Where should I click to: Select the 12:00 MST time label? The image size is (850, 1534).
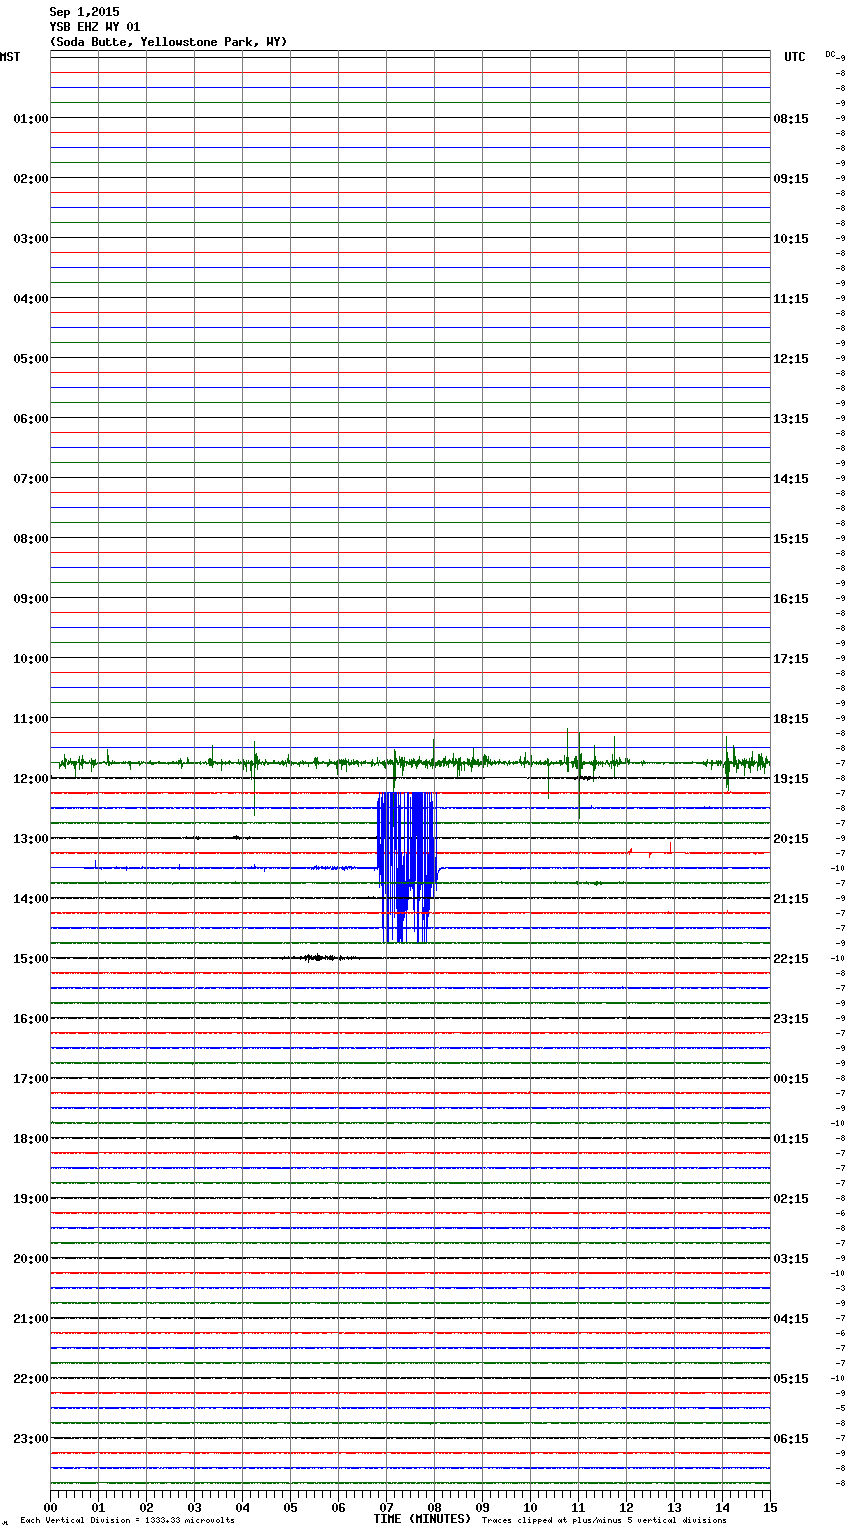[31, 779]
